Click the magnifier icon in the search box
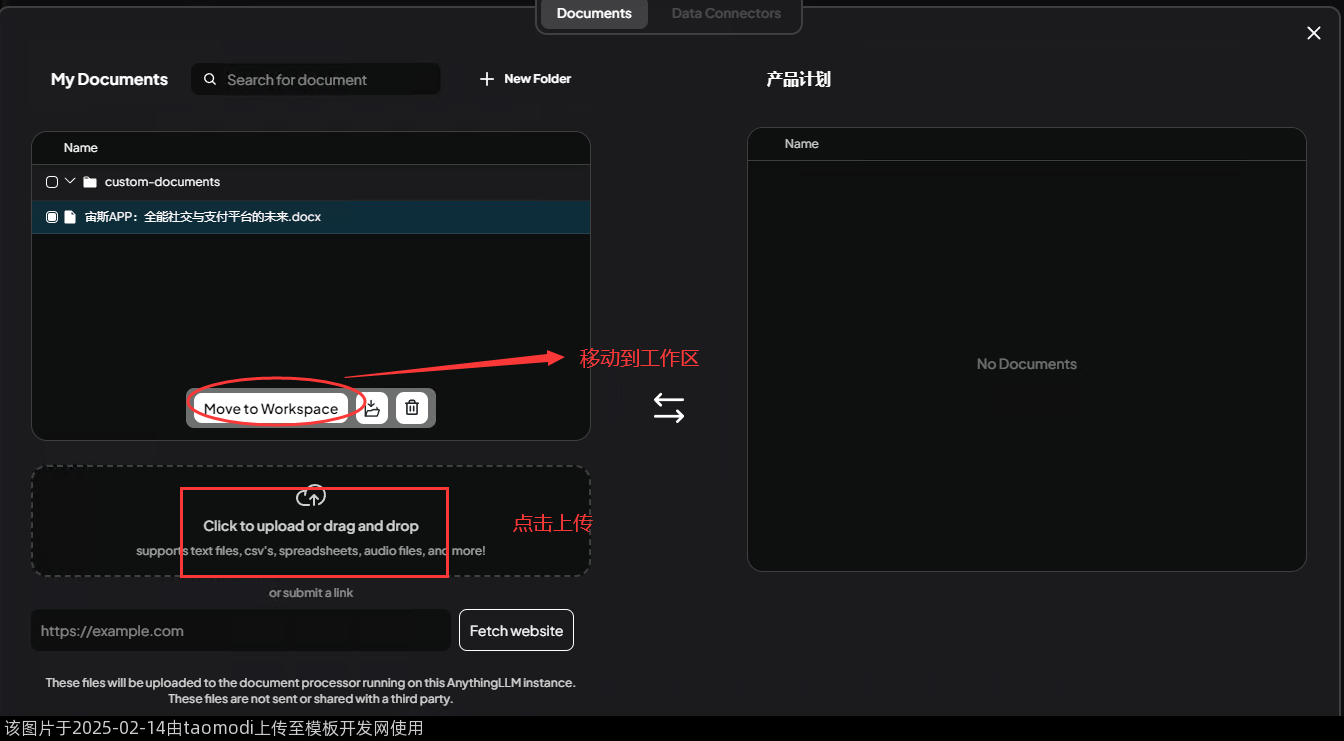1344x741 pixels. [x=210, y=80]
